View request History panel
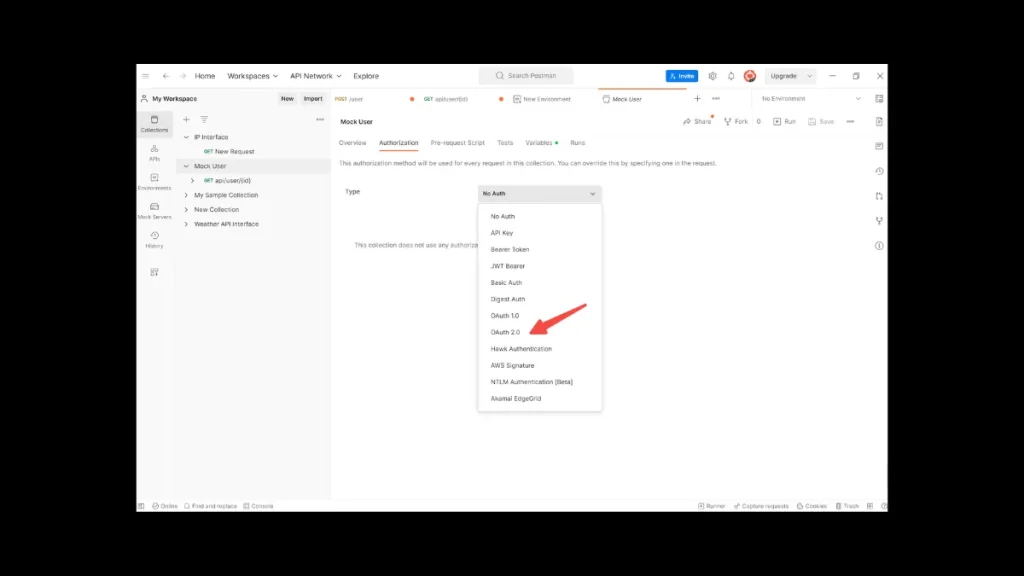 point(154,241)
